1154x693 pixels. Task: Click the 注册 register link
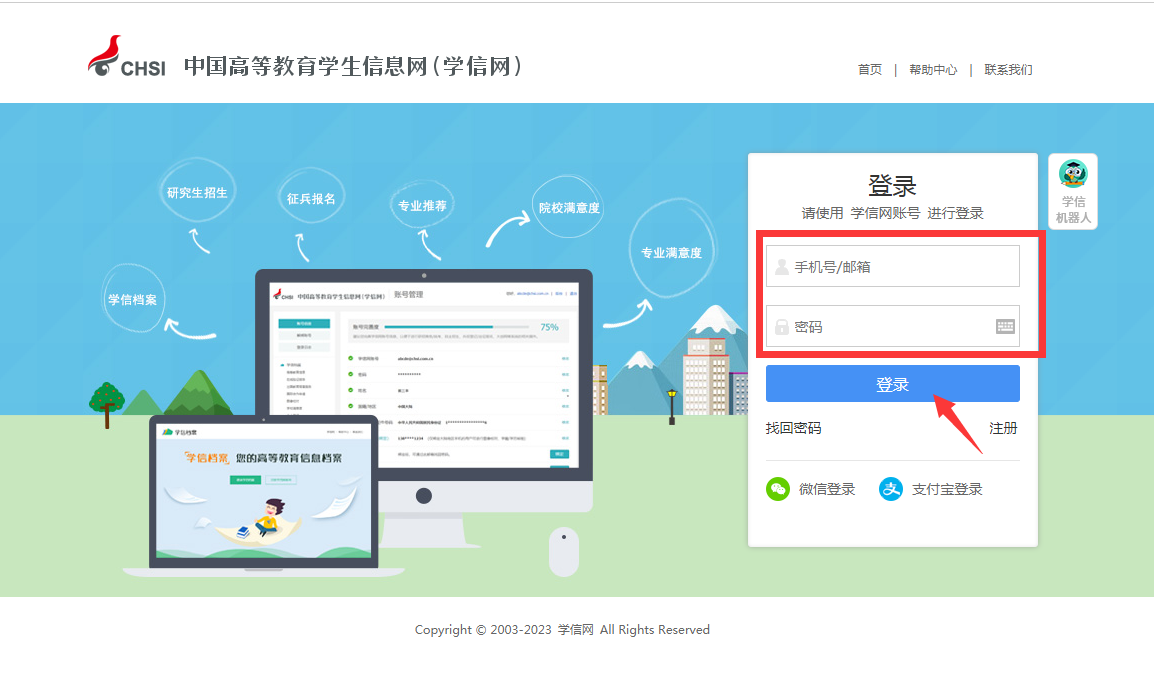tap(1003, 428)
